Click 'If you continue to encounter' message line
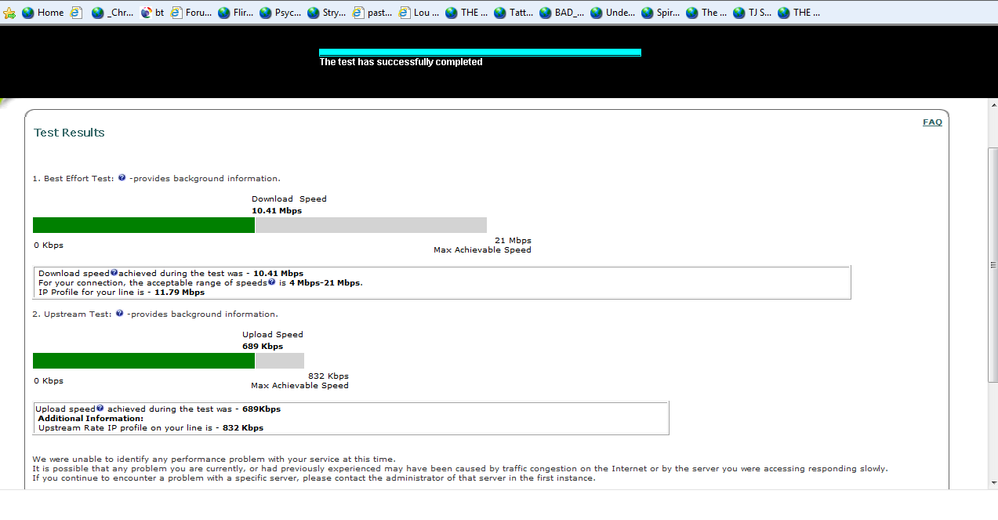The height and width of the screenshot is (520, 998). [314, 478]
